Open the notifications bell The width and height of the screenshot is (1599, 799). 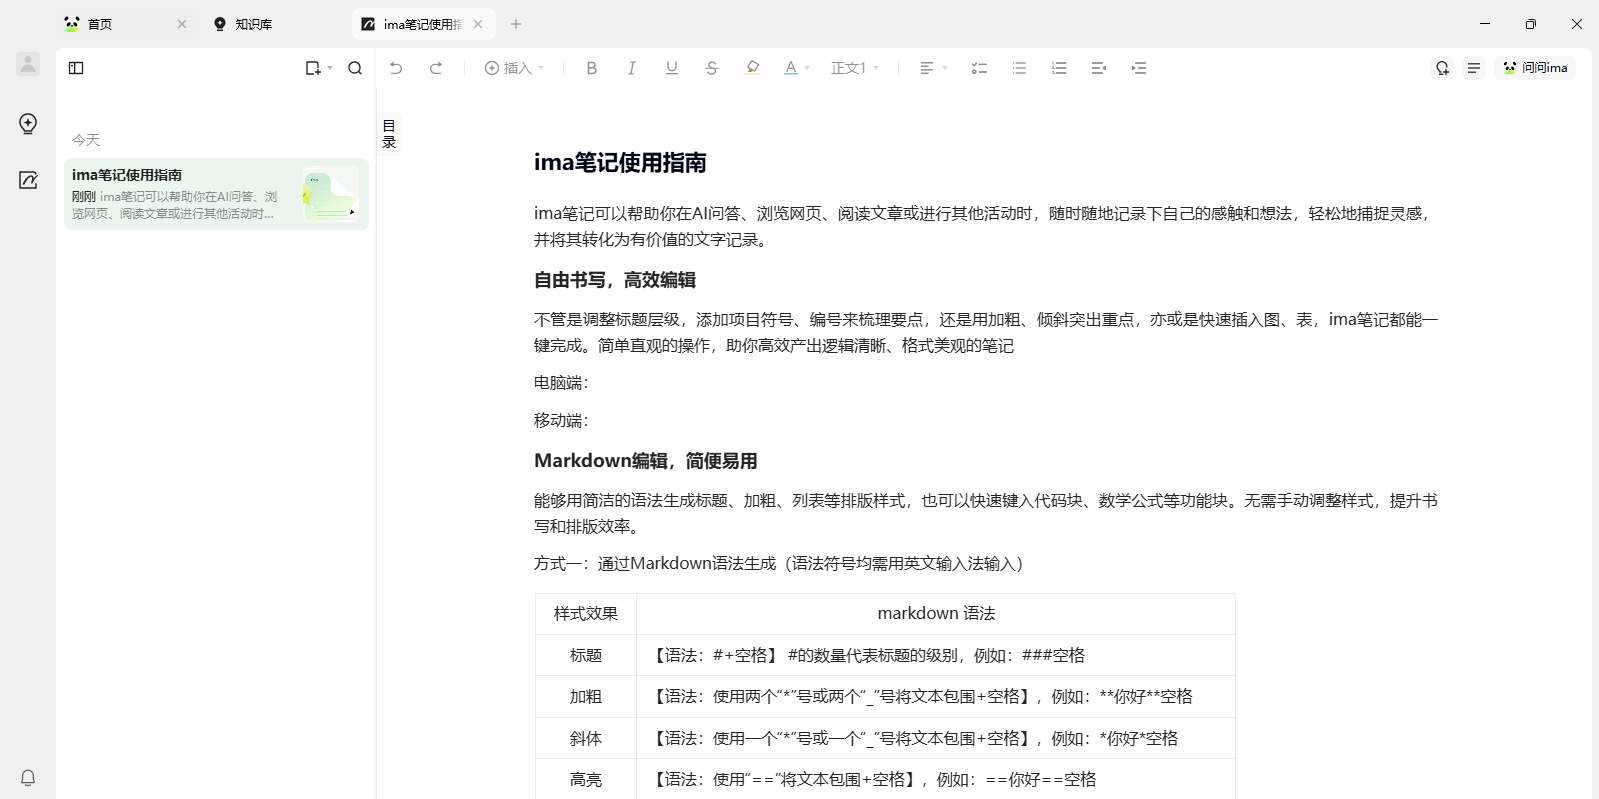28,778
